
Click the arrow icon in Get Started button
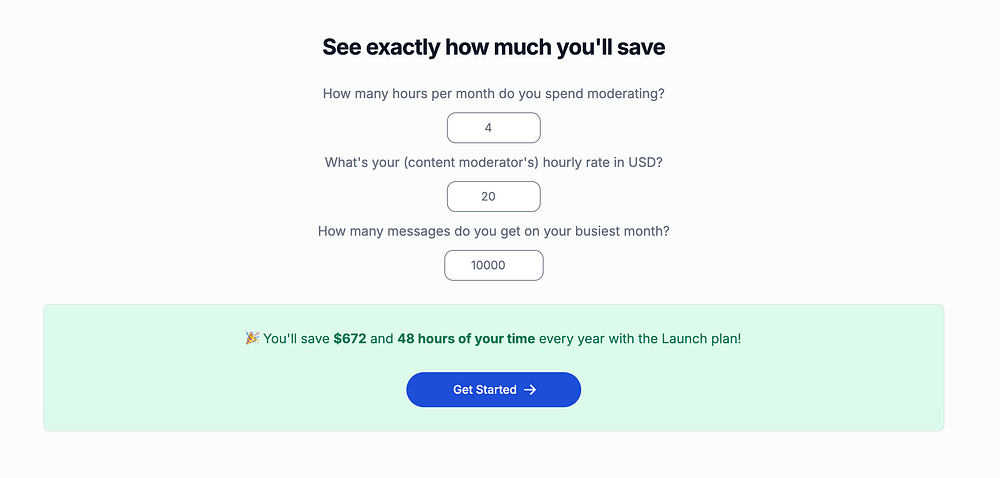click(530, 389)
